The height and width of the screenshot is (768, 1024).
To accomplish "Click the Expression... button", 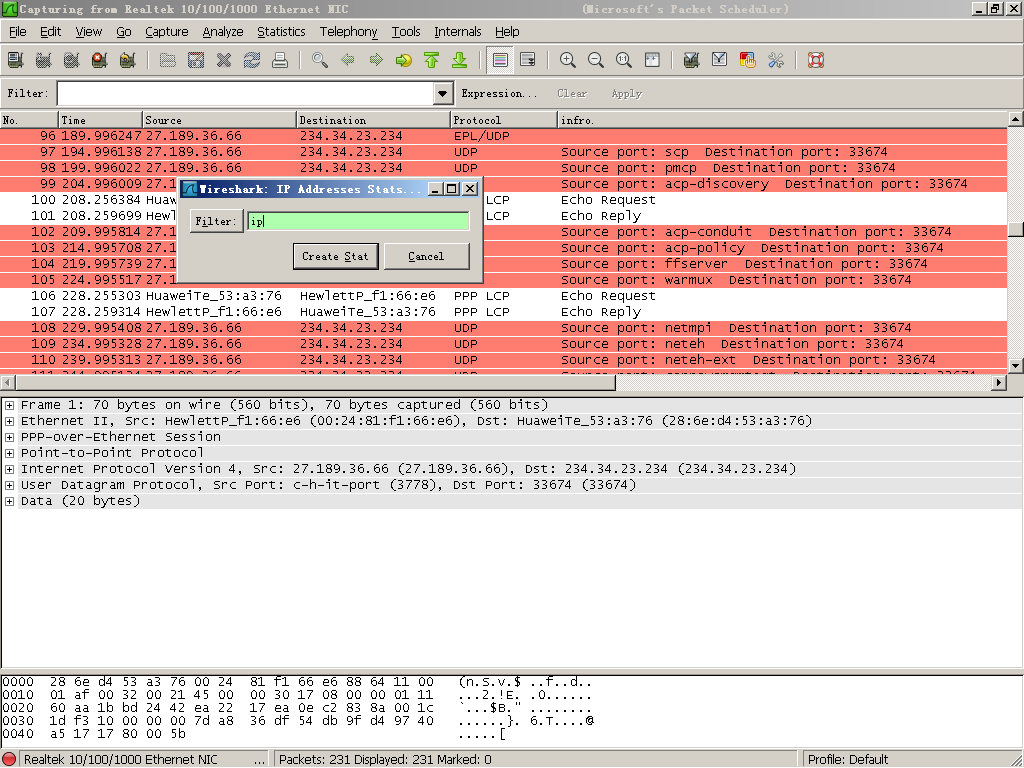I will click(500, 93).
